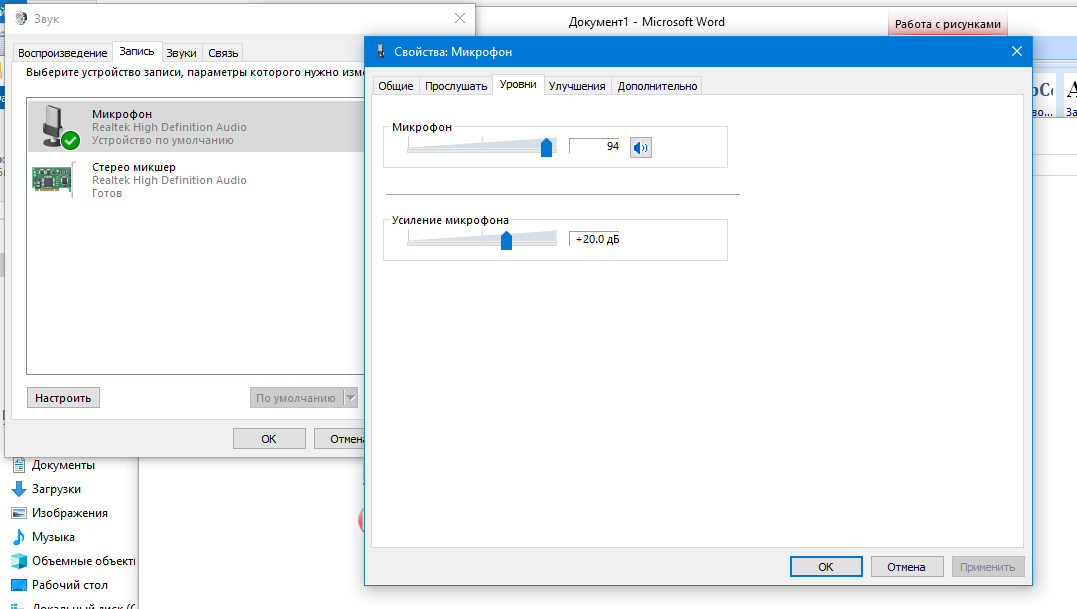This screenshot has height=609, width=1077.
Task: Confirm microphone properties with OK
Action: click(x=826, y=567)
